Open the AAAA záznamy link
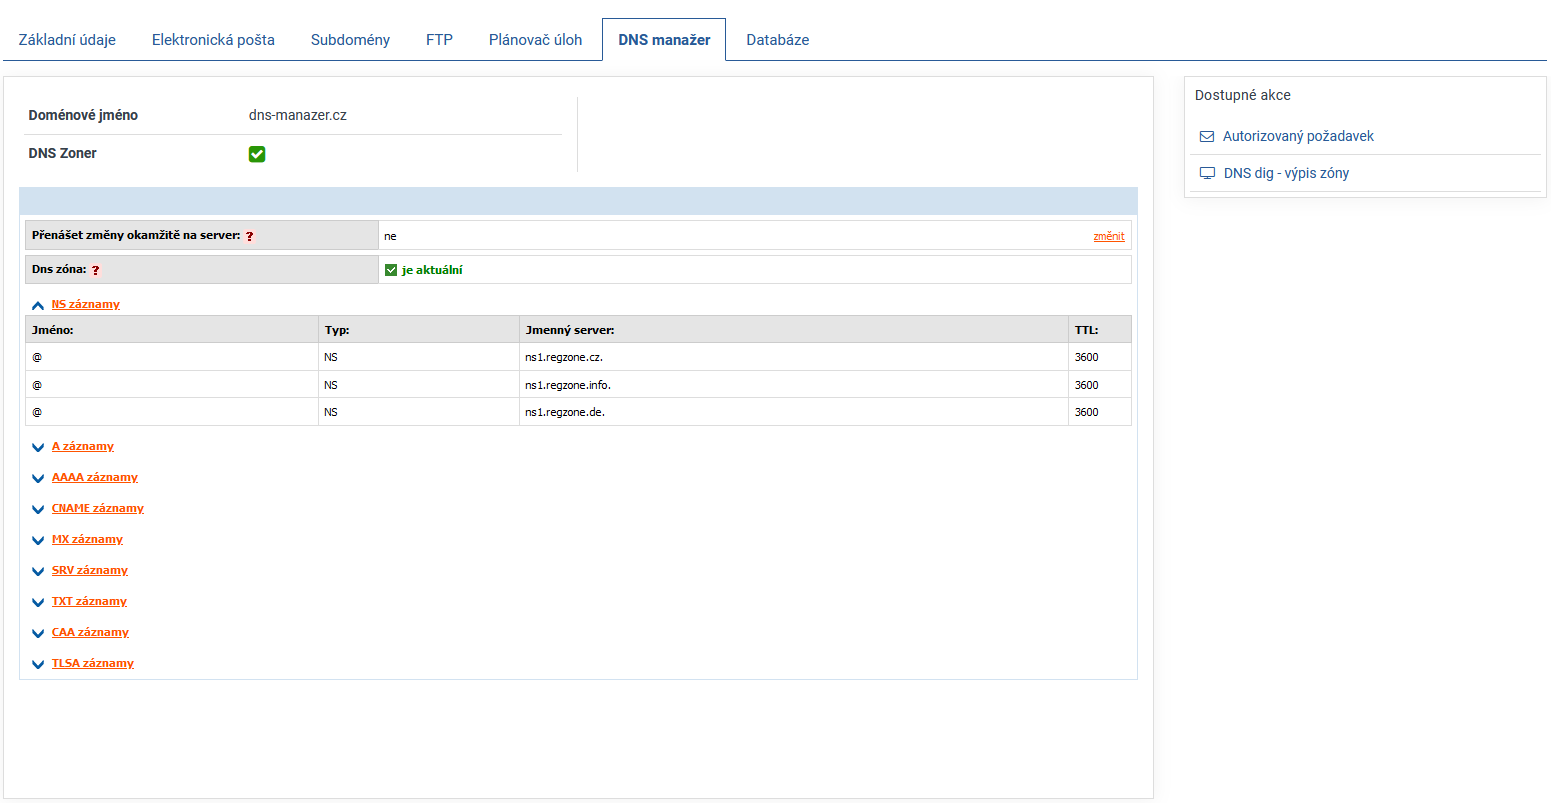This screenshot has width=1551, height=803. pyautogui.click(x=95, y=478)
